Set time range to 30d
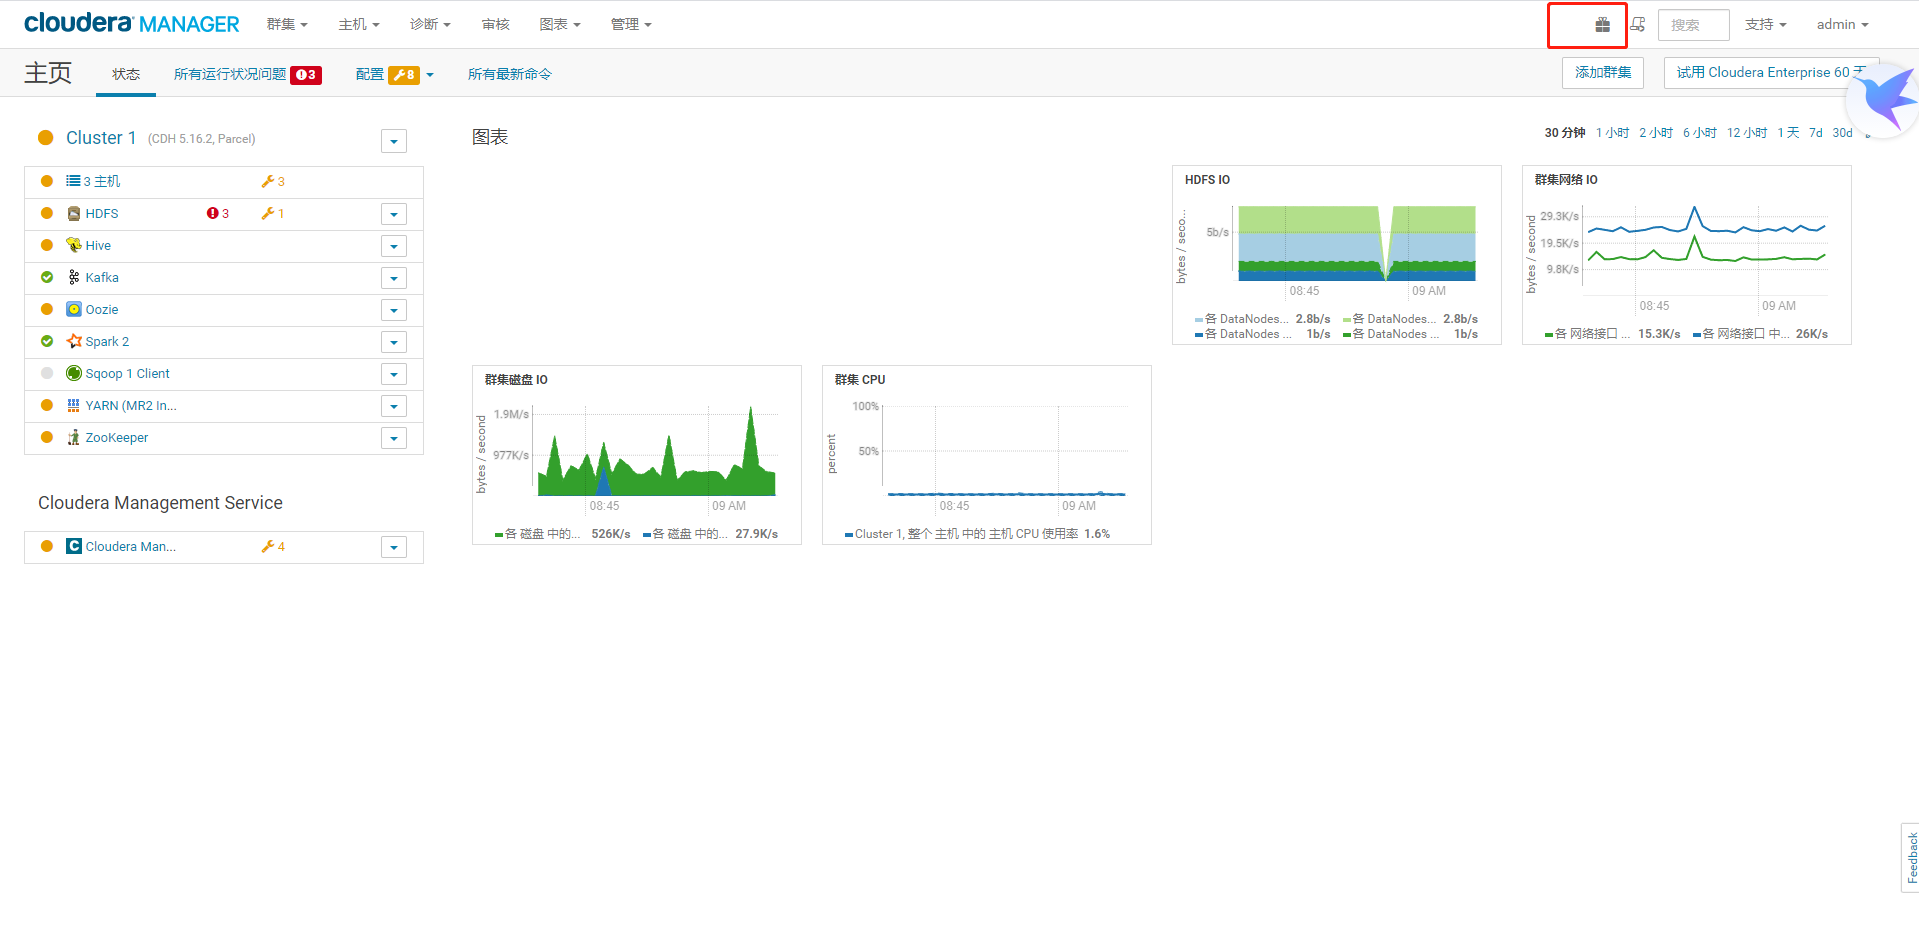1919x939 pixels. (1842, 133)
